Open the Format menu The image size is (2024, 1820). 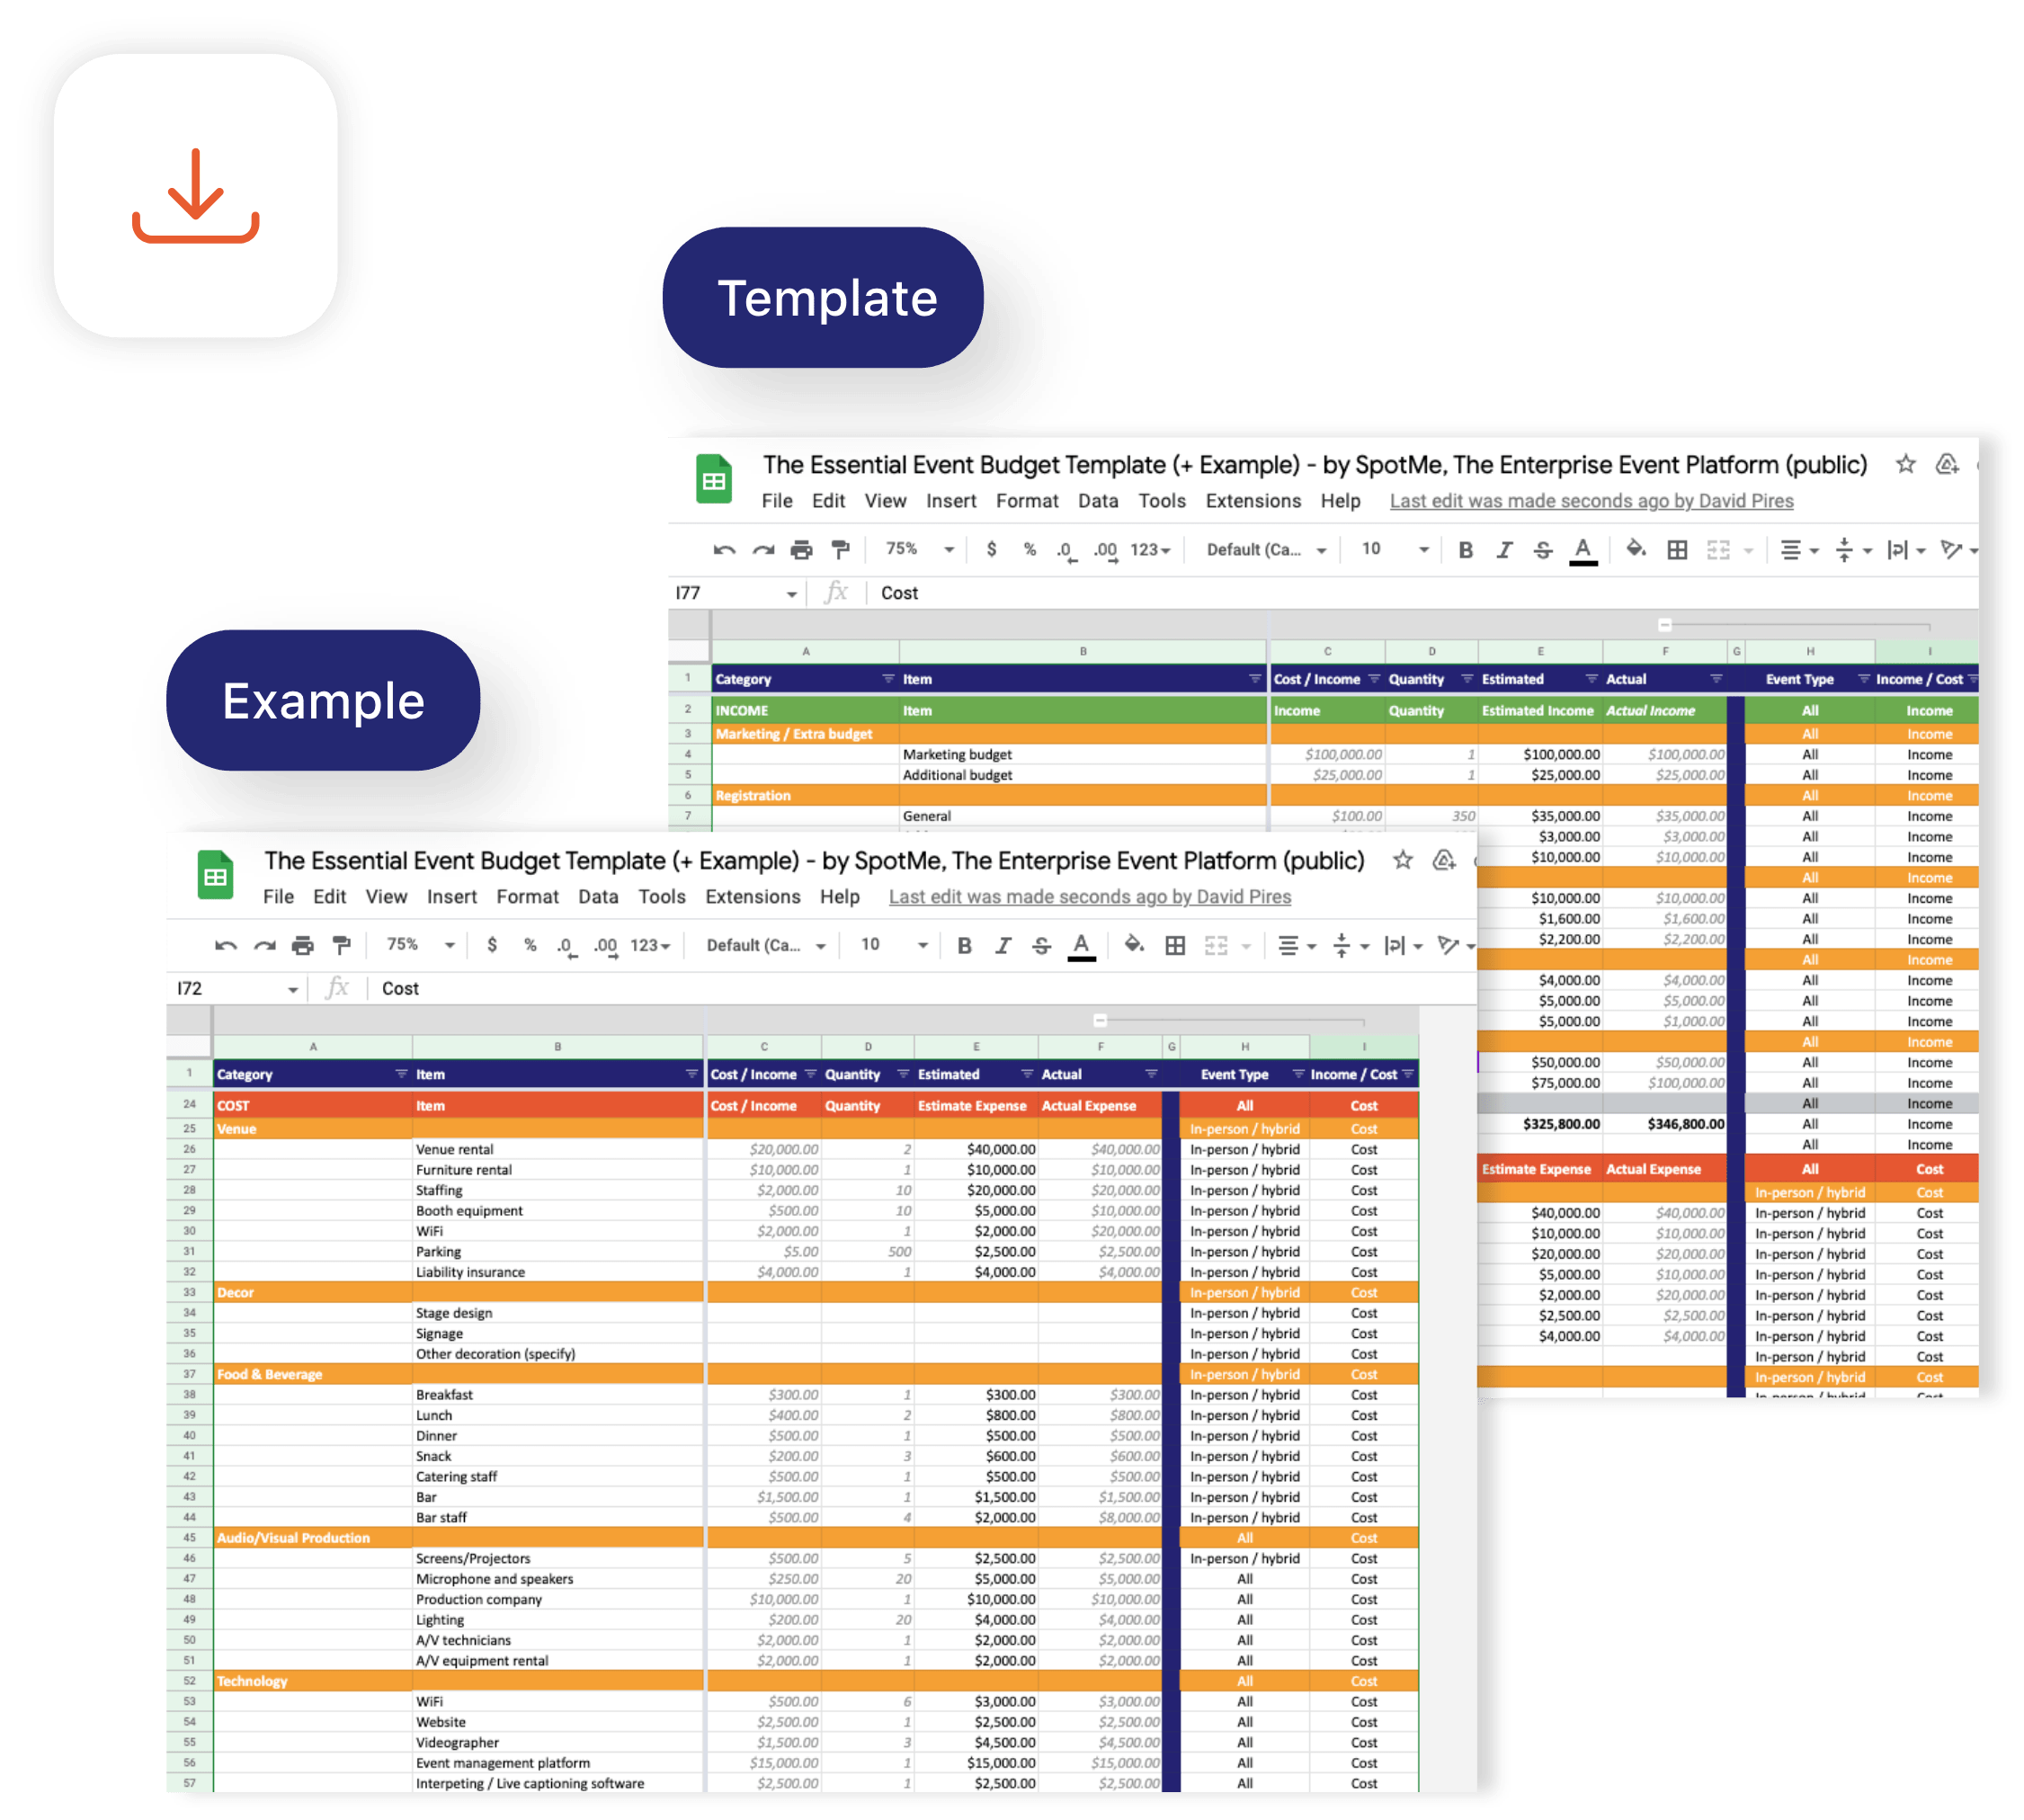pyautogui.click(x=527, y=897)
